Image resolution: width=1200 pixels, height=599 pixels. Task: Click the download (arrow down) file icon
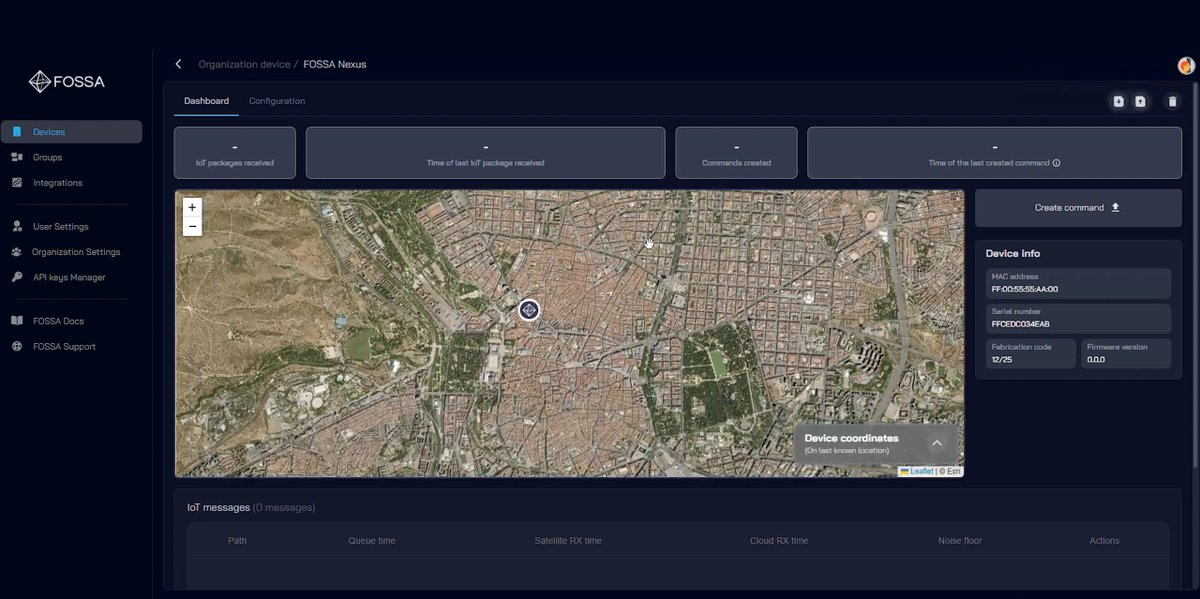(1118, 101)
